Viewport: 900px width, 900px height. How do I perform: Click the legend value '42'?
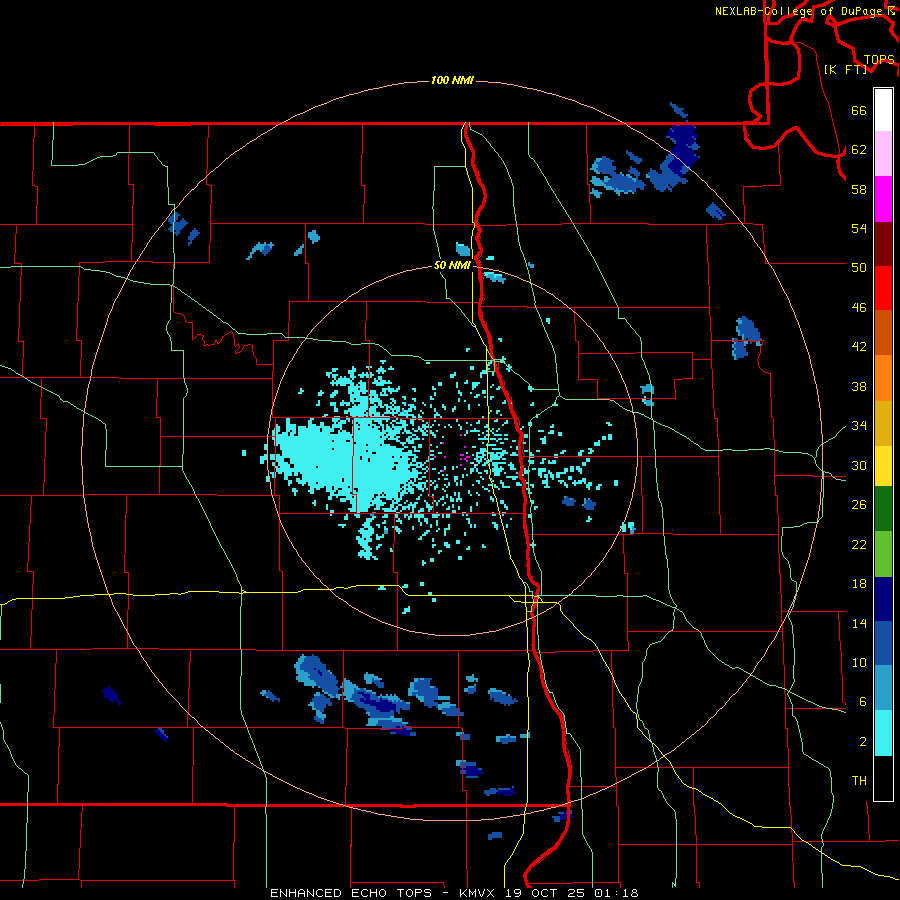859,347
